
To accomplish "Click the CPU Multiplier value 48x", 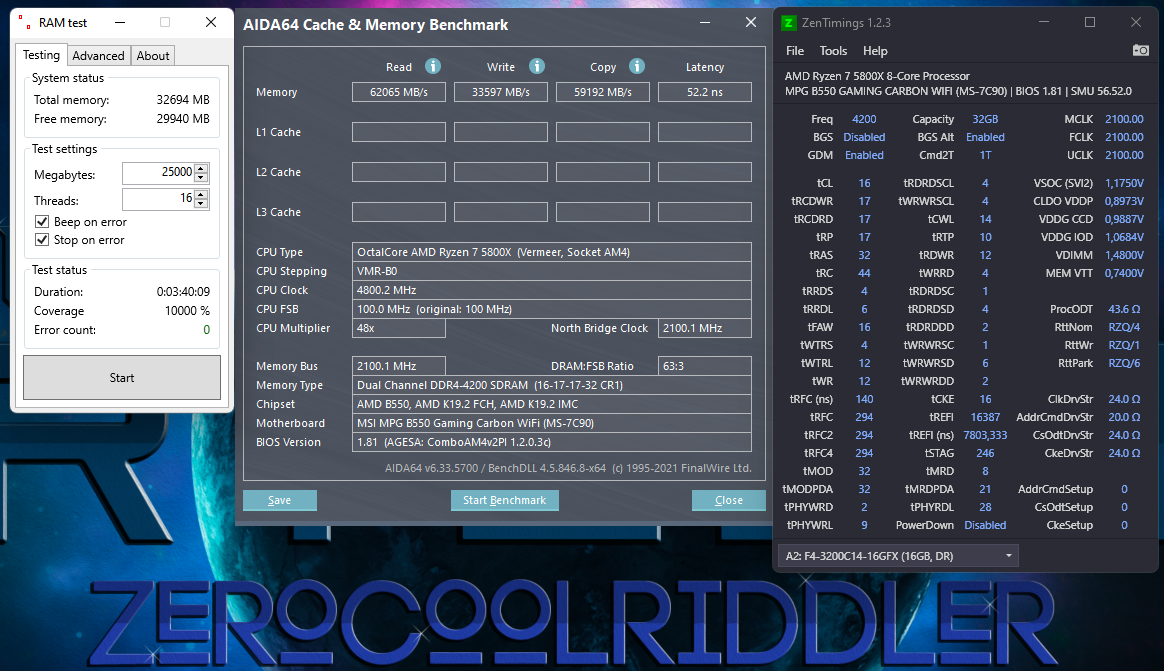I will (399, 328).
